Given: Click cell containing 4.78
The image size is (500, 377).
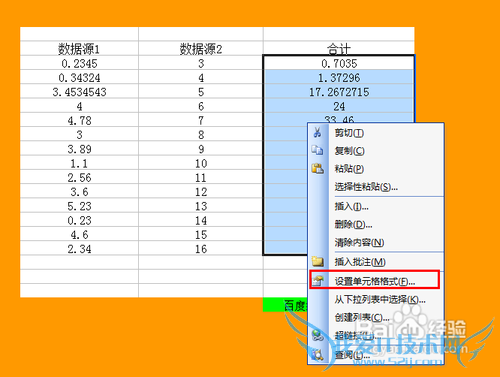Looking at the screenshot, I should click(79, 120).
